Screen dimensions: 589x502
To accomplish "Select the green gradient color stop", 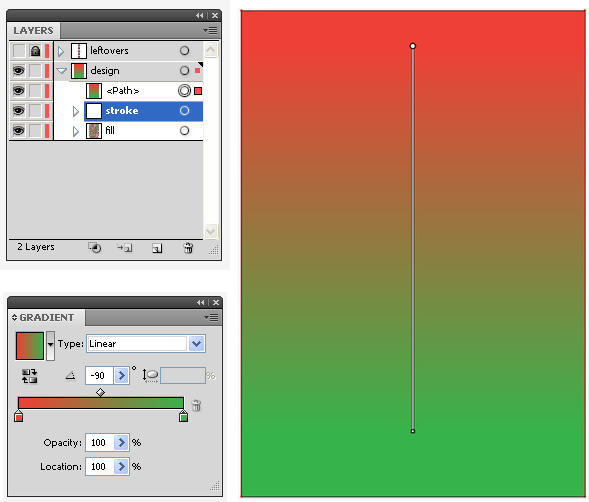I will 183,416.
